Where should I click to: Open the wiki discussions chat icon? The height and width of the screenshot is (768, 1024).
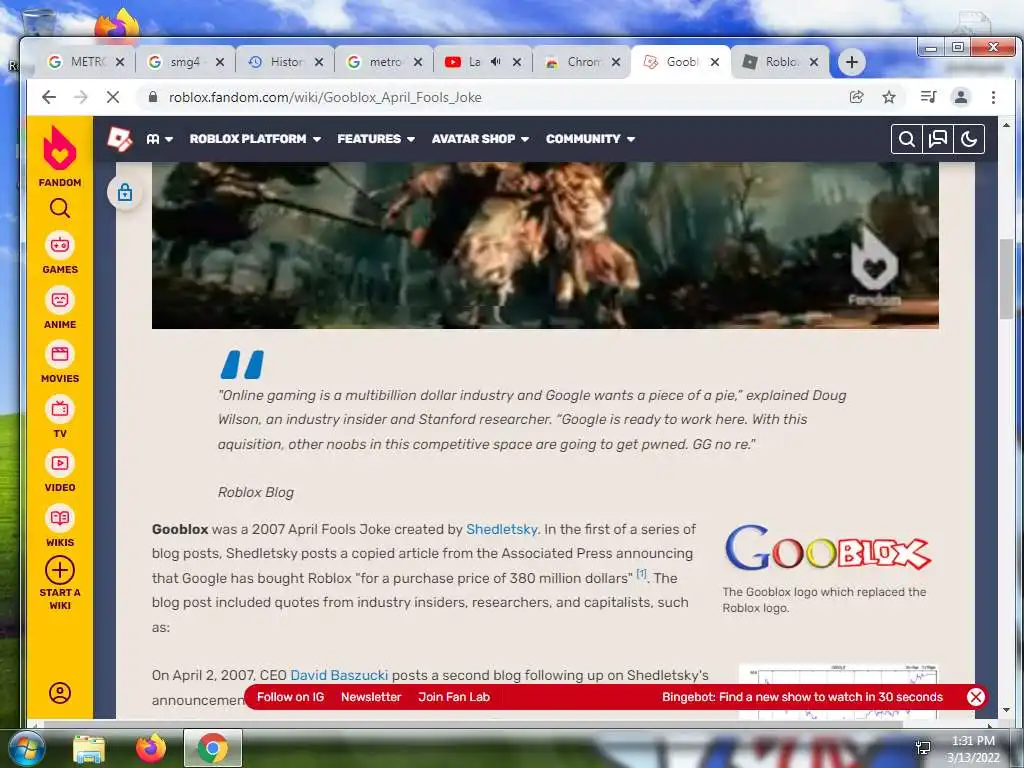pyautogui.click(x=938, y=139)
